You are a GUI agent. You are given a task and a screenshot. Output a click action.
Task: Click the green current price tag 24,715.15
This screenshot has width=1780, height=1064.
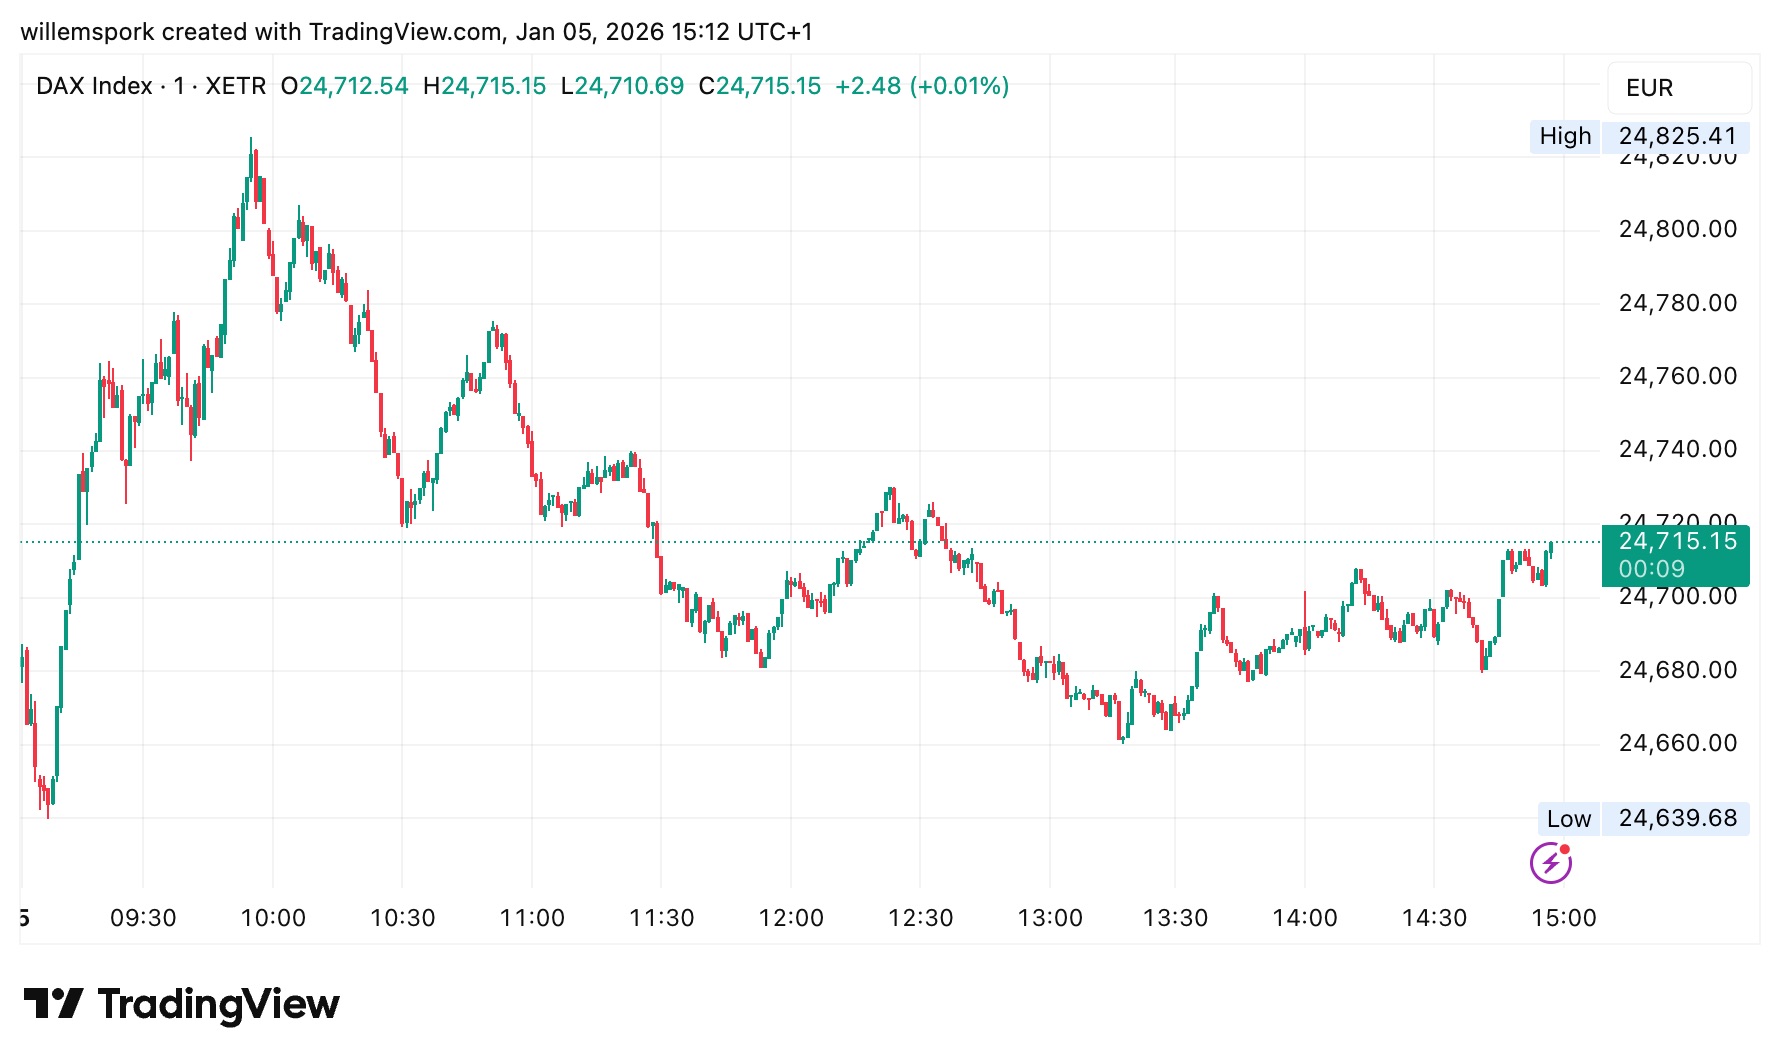(1676, 542)
